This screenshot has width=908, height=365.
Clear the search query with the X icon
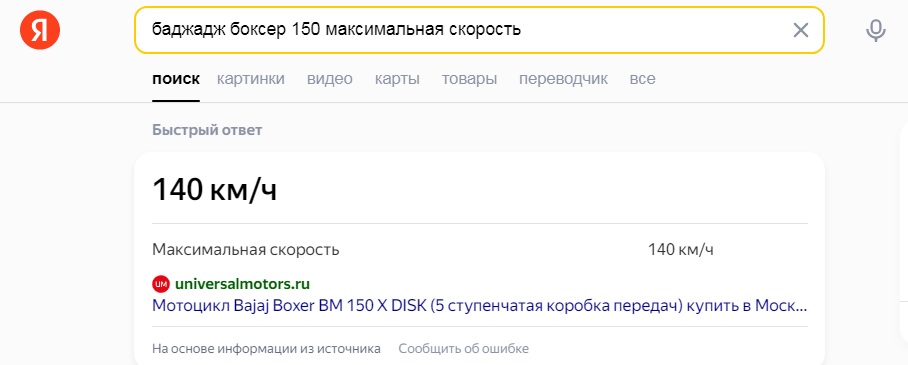coord(800,30)
